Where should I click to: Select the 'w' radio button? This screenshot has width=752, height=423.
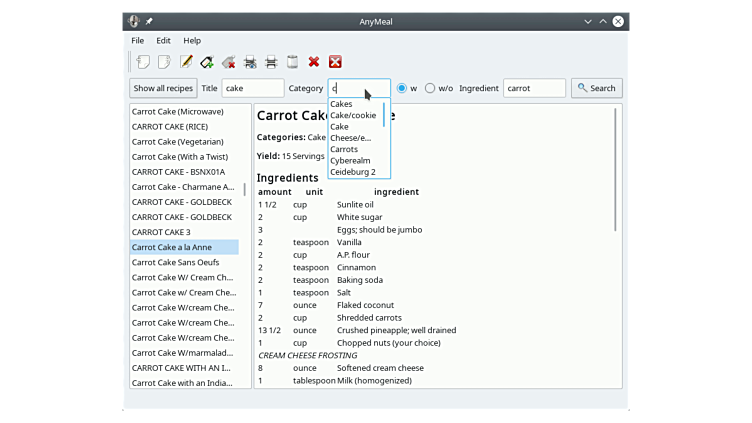pos(402,88)
